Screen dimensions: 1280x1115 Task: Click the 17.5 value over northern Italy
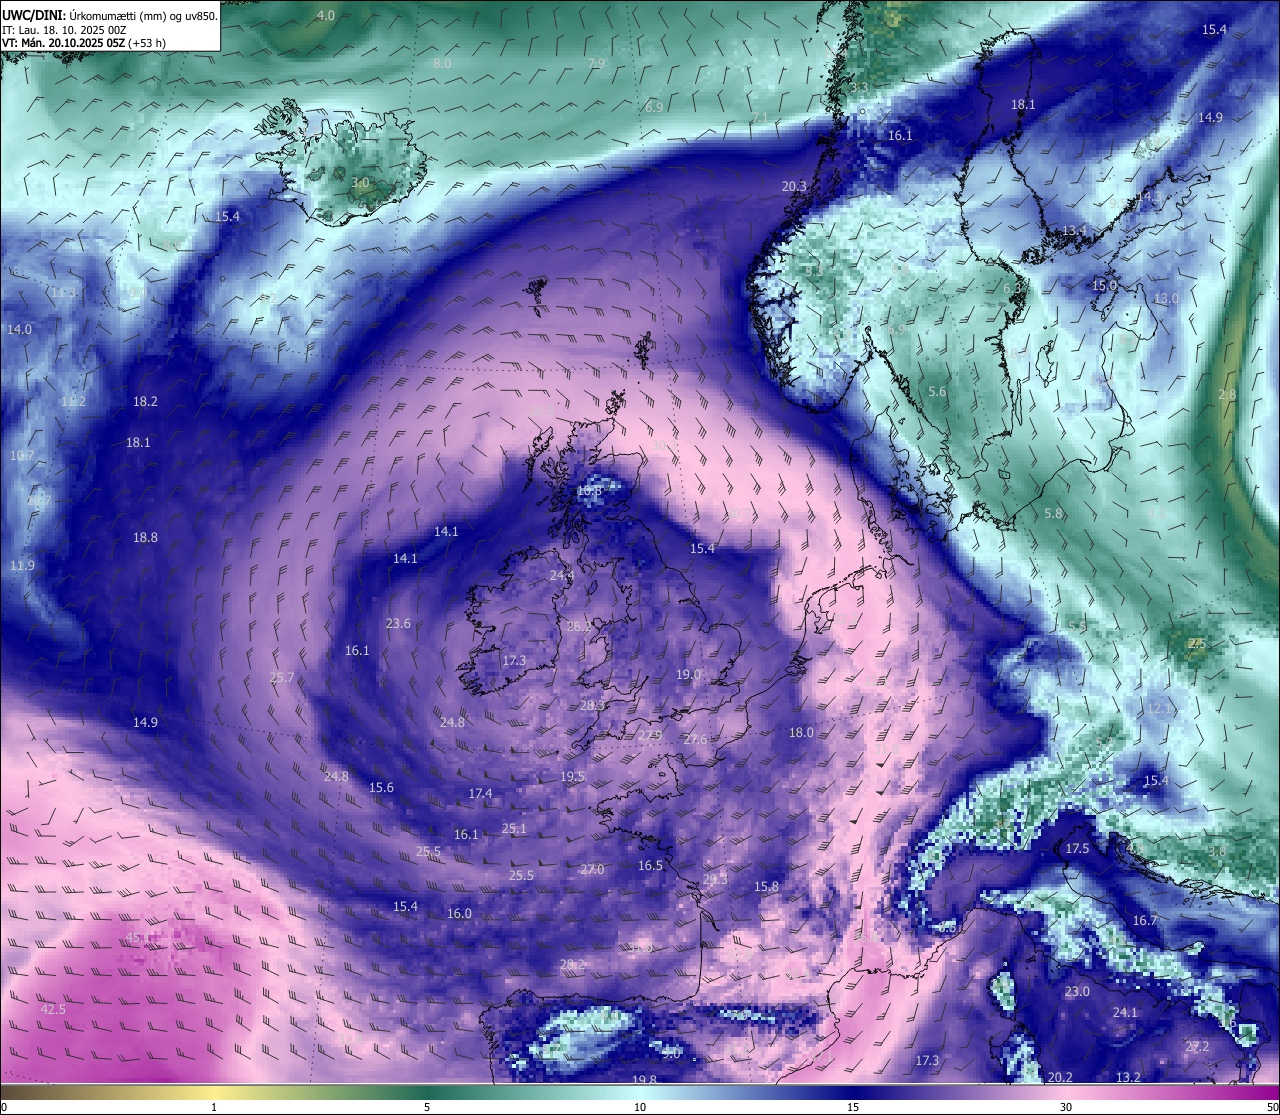(x=1077, y=848)
